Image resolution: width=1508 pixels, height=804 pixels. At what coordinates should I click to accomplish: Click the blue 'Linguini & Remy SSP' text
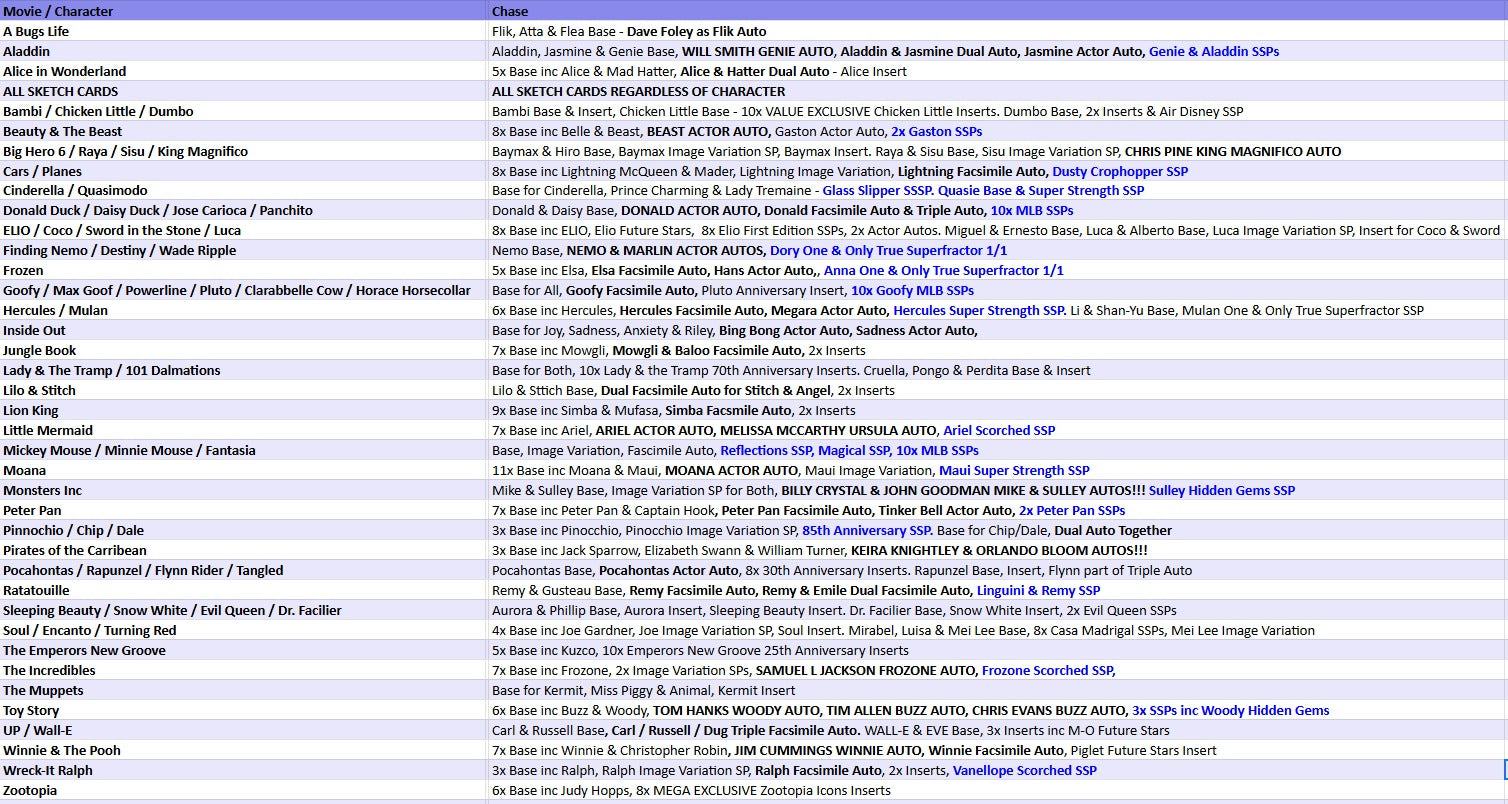point(1038,590)
